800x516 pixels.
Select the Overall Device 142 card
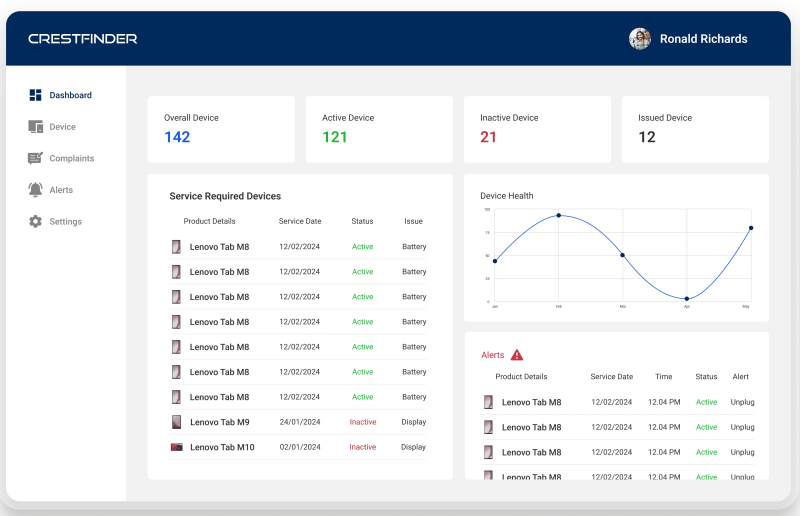221,129
